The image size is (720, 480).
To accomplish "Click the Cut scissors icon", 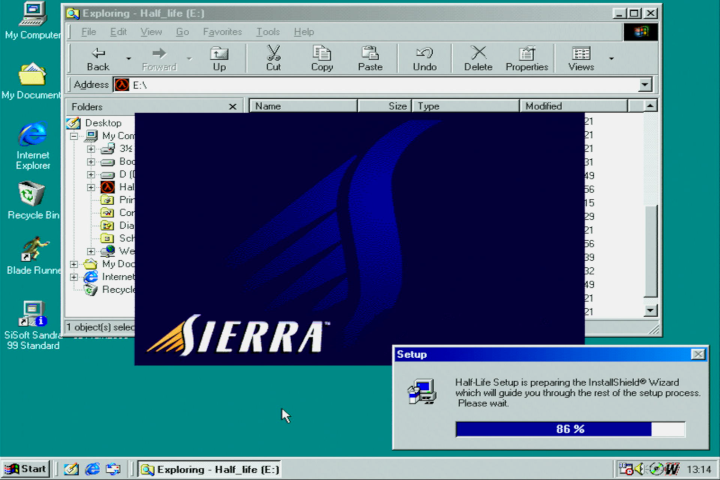I will pyautogui.click(x=273, y=53).
